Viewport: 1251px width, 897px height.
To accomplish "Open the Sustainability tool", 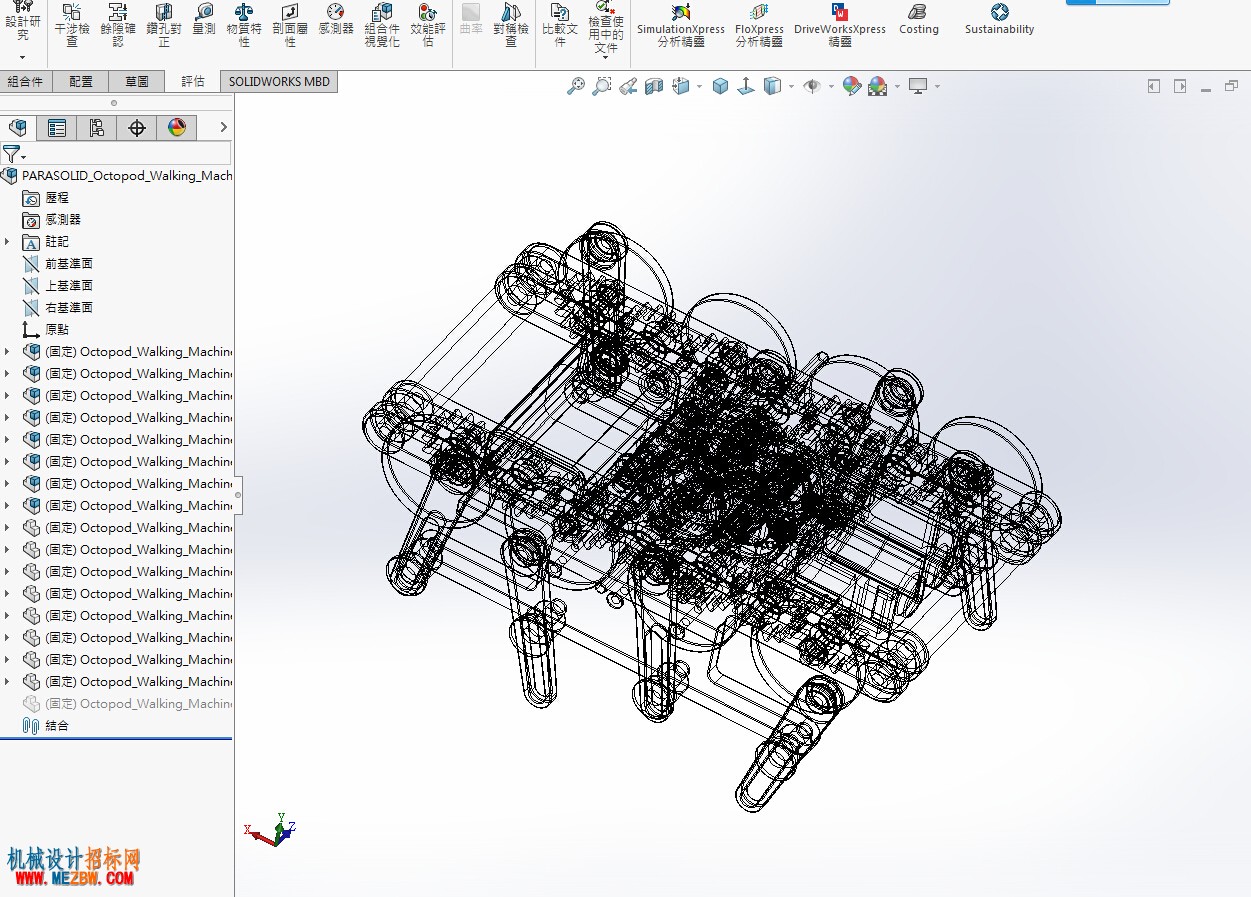I will (1000, 20).
